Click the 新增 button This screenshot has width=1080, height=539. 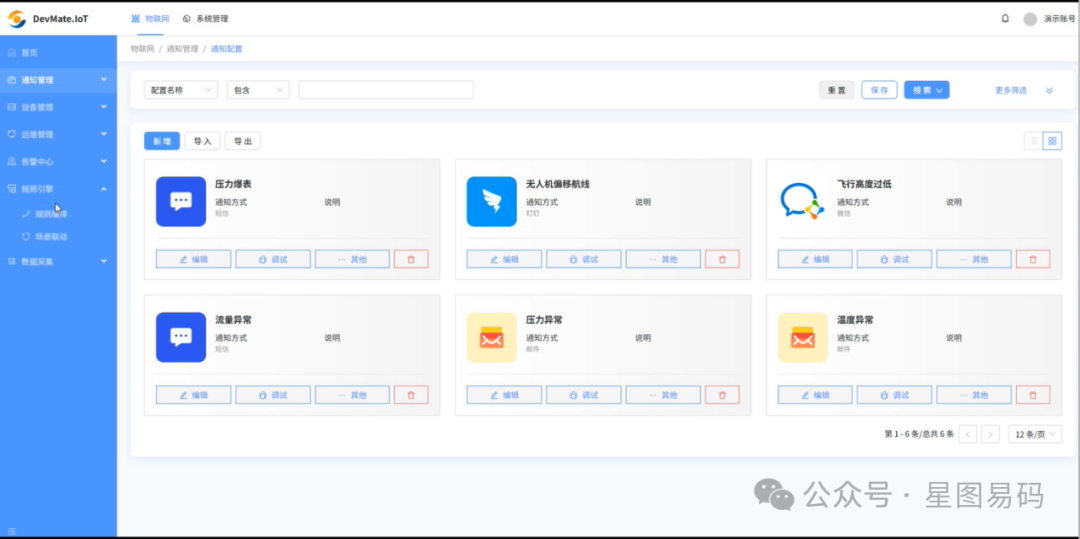tap(162, 141)
